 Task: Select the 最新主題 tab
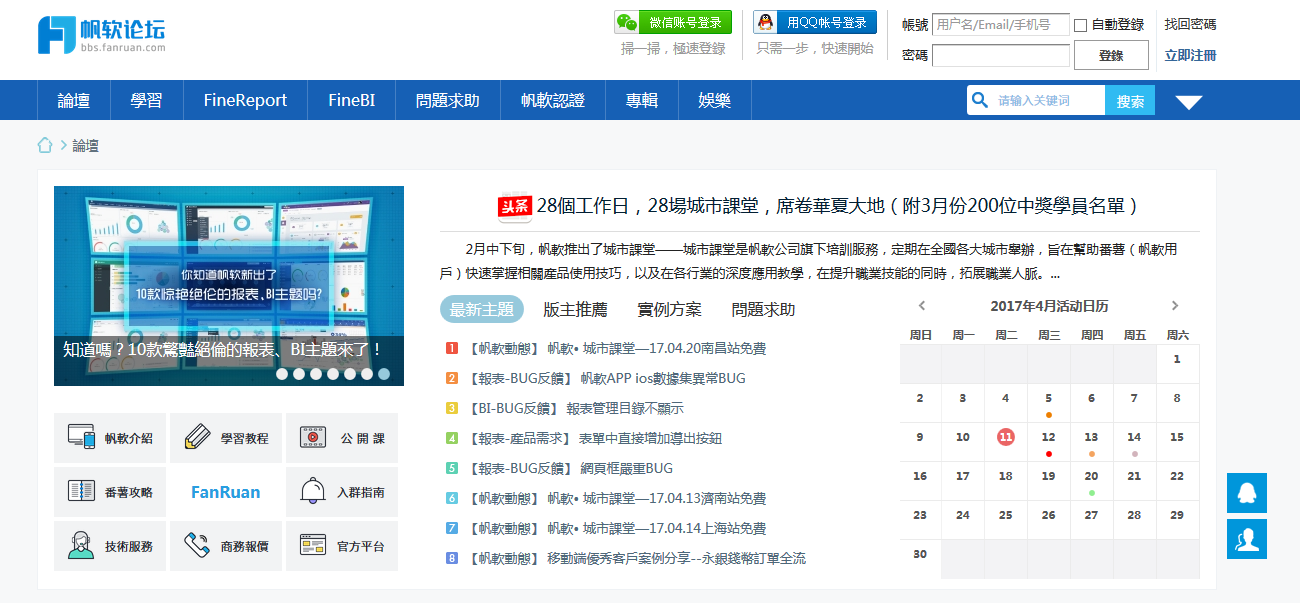pyautogui.click(x=482, y=309)
